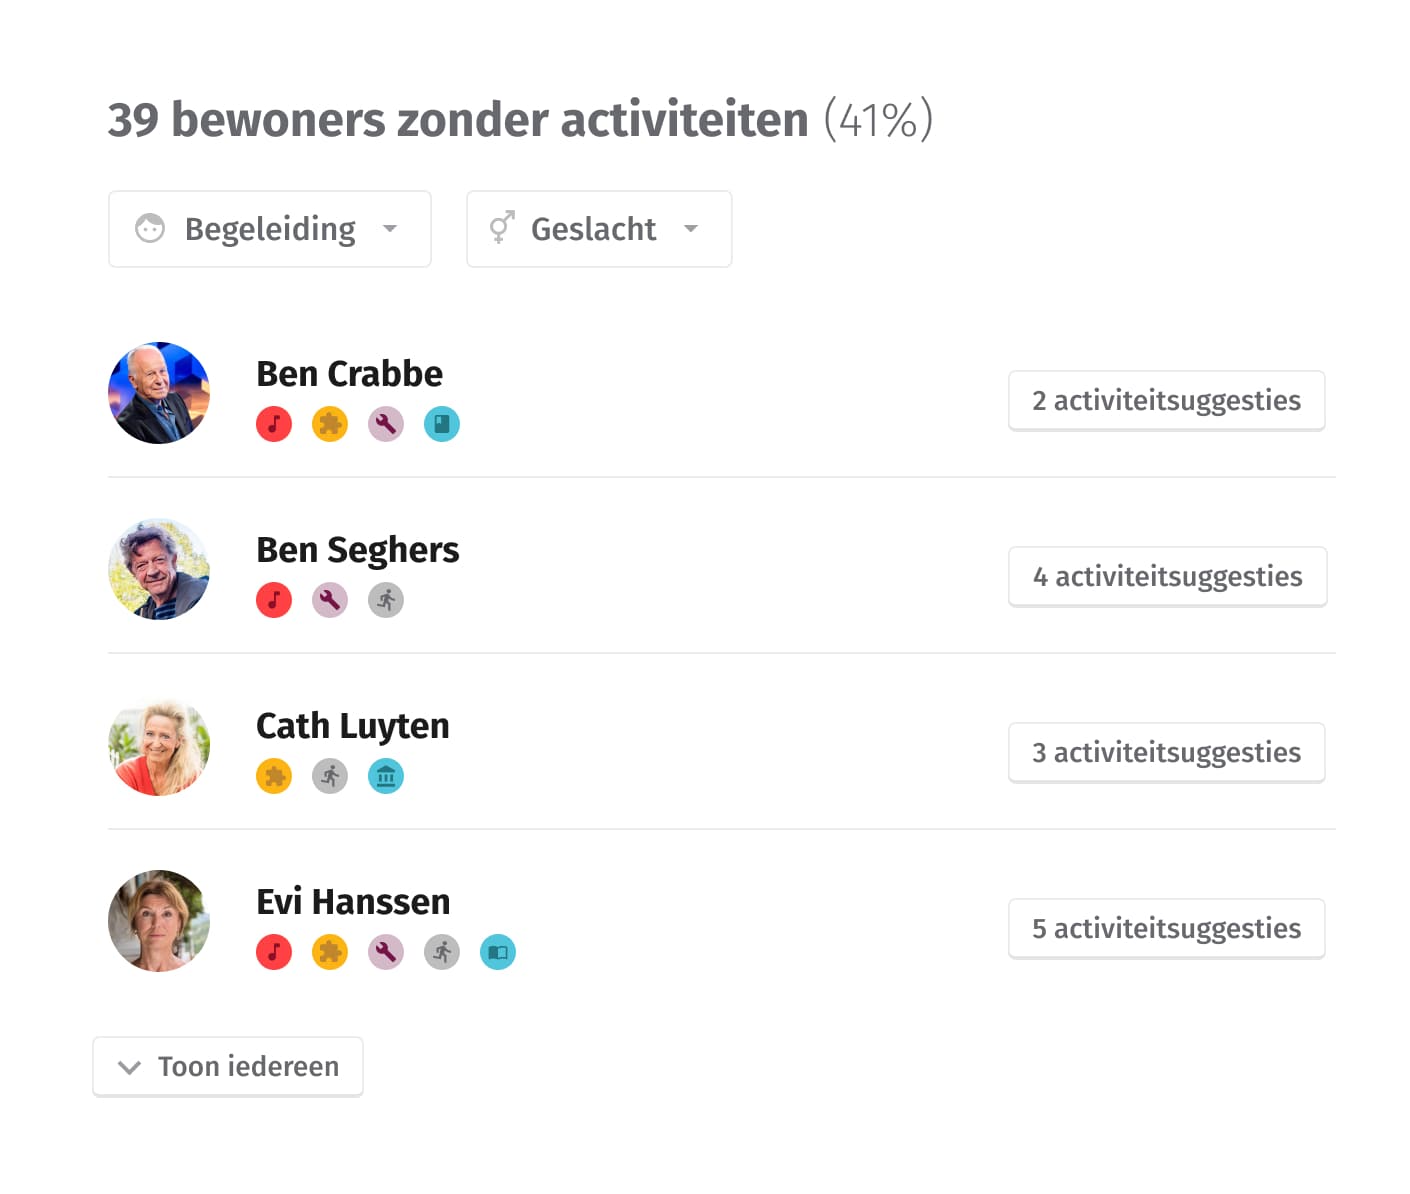Click Evi Hanssen's red music icon
Image resolution: width=1410 pixels, height=1194 pixels.
274,952
